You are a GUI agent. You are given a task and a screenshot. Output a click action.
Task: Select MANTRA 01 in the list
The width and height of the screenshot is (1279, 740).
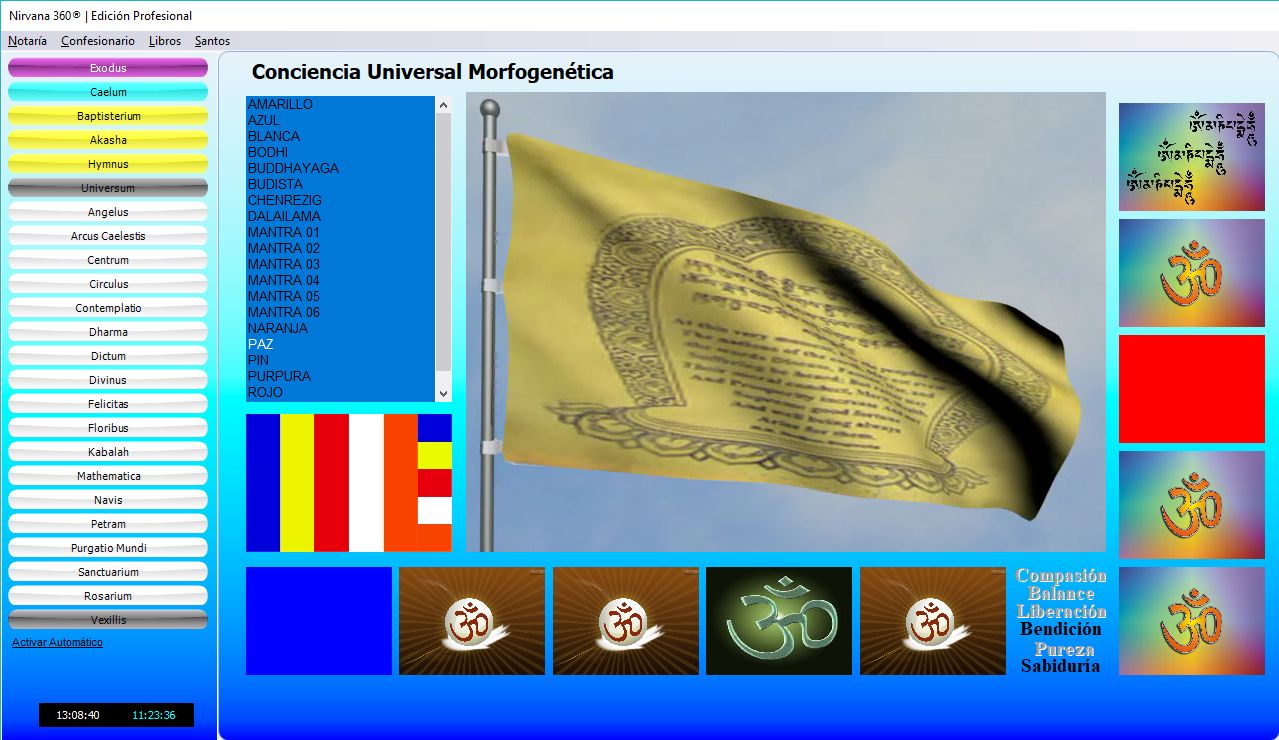pos(341,232)
